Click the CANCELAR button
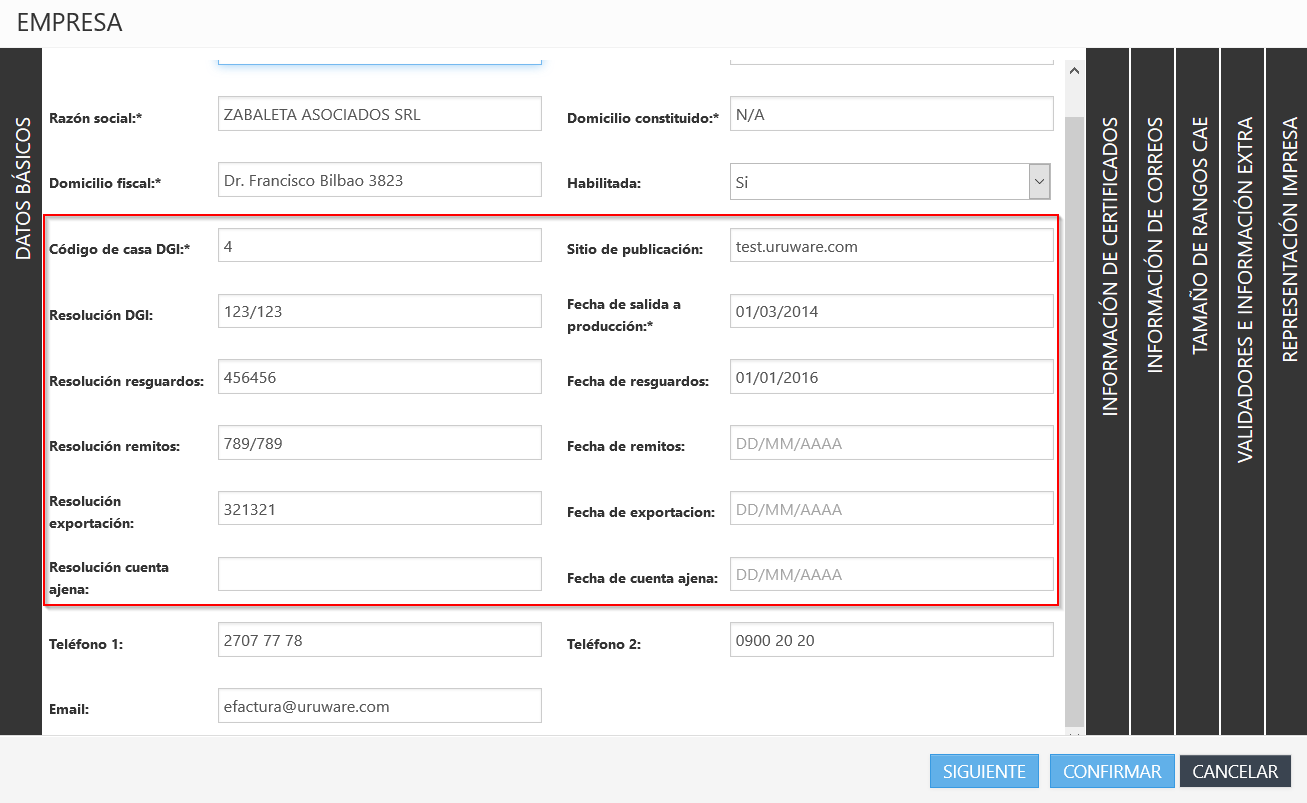Viewport: 1307px width, 803px height. (x=1235, y=771)
